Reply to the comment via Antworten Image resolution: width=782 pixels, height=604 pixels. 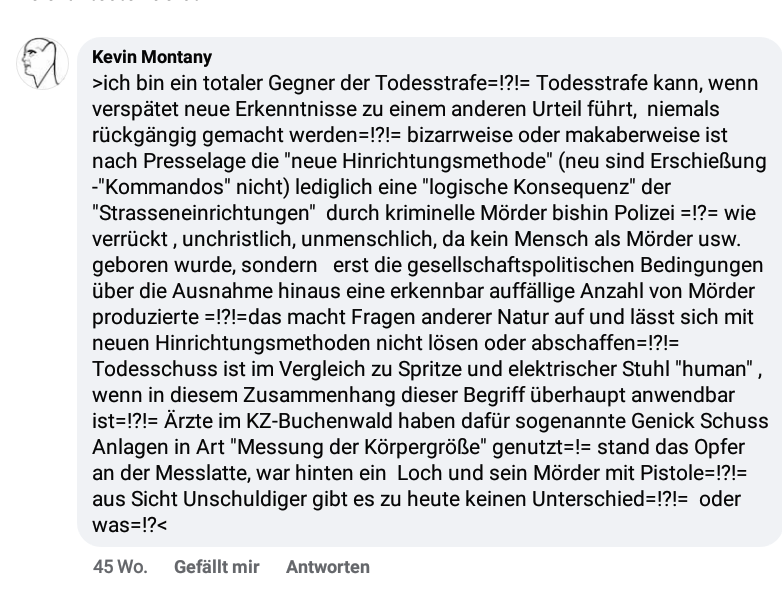pos(328,567)
